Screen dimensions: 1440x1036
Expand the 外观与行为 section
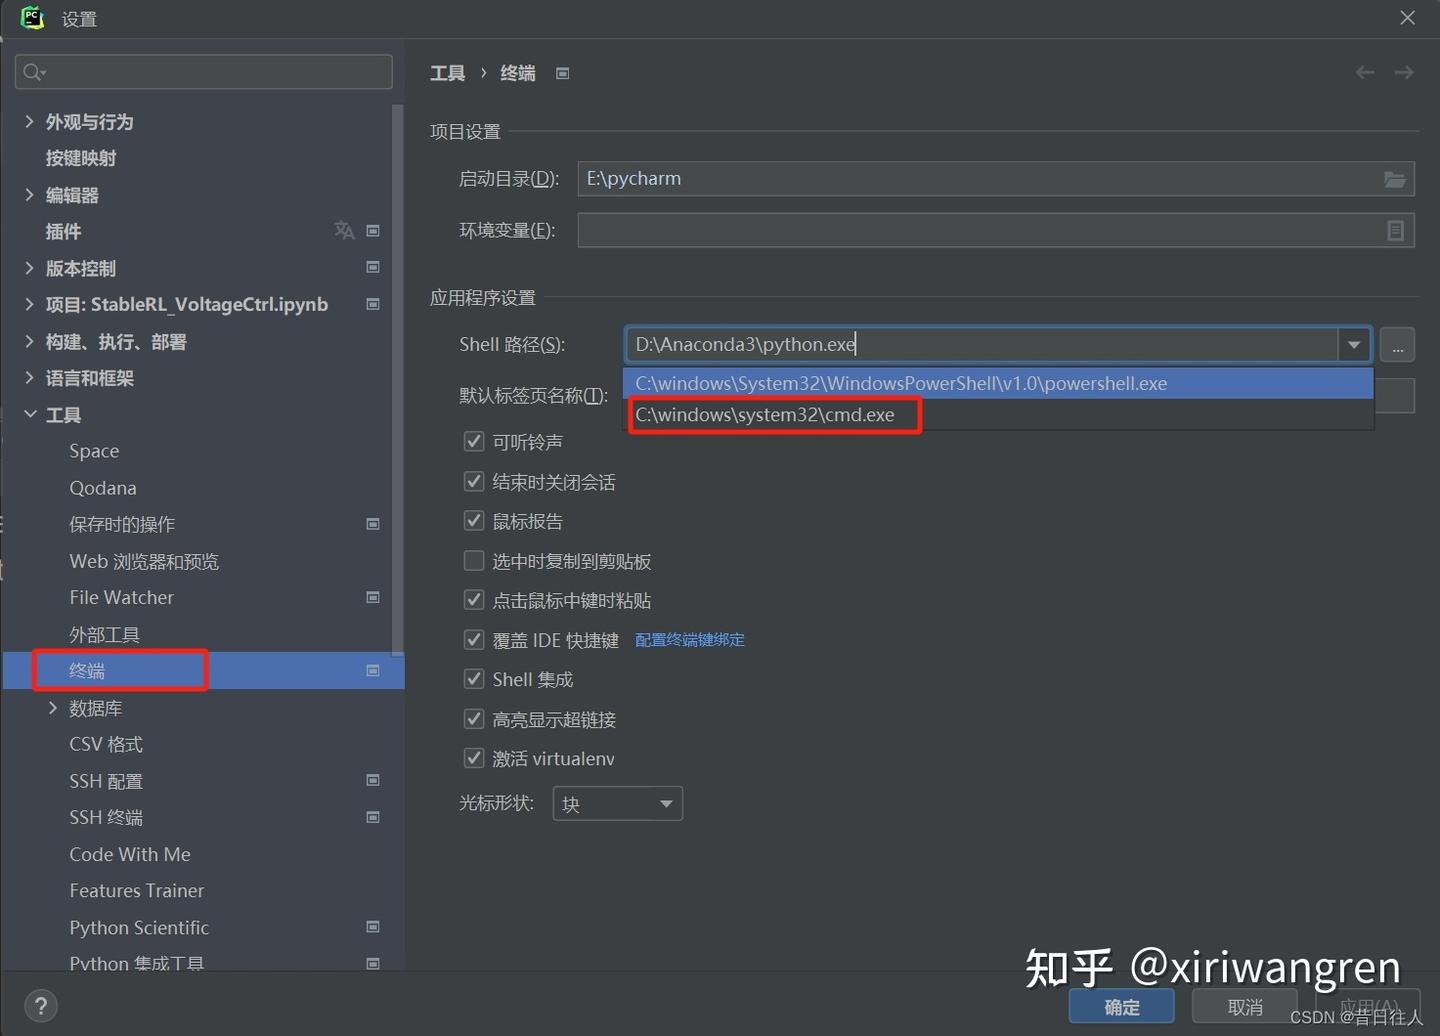coord(29,121)
